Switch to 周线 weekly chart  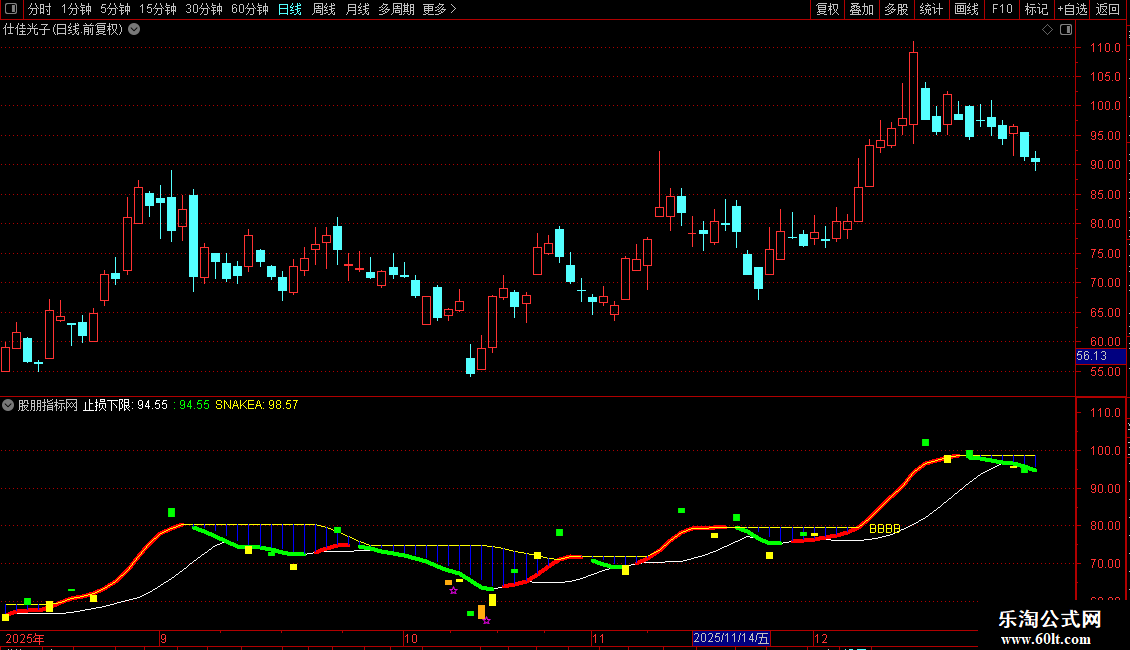[x=324, y=9]
